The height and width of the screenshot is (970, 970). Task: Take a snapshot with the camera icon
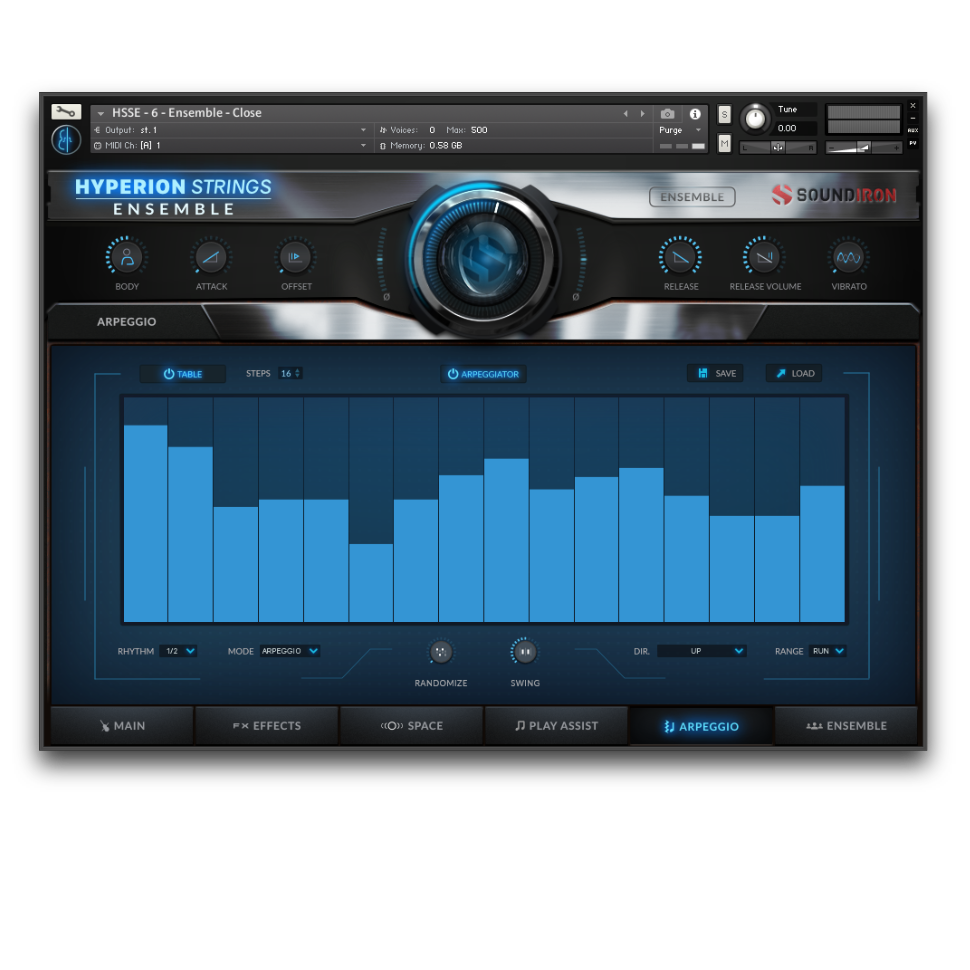click(x=667, y=114)
